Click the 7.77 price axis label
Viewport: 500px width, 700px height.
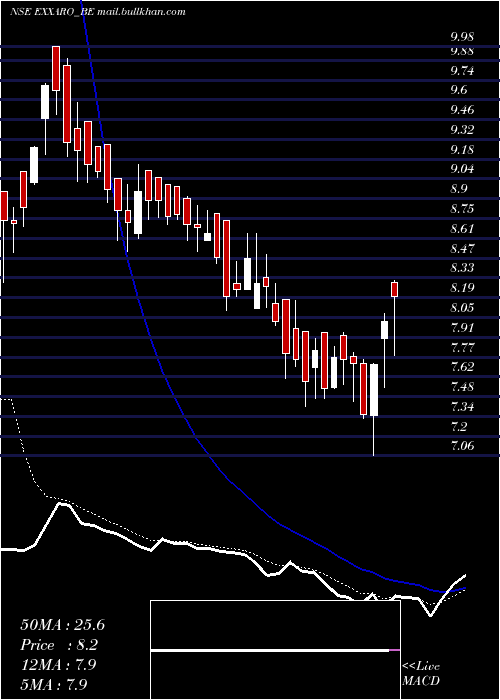click(462, 347)
